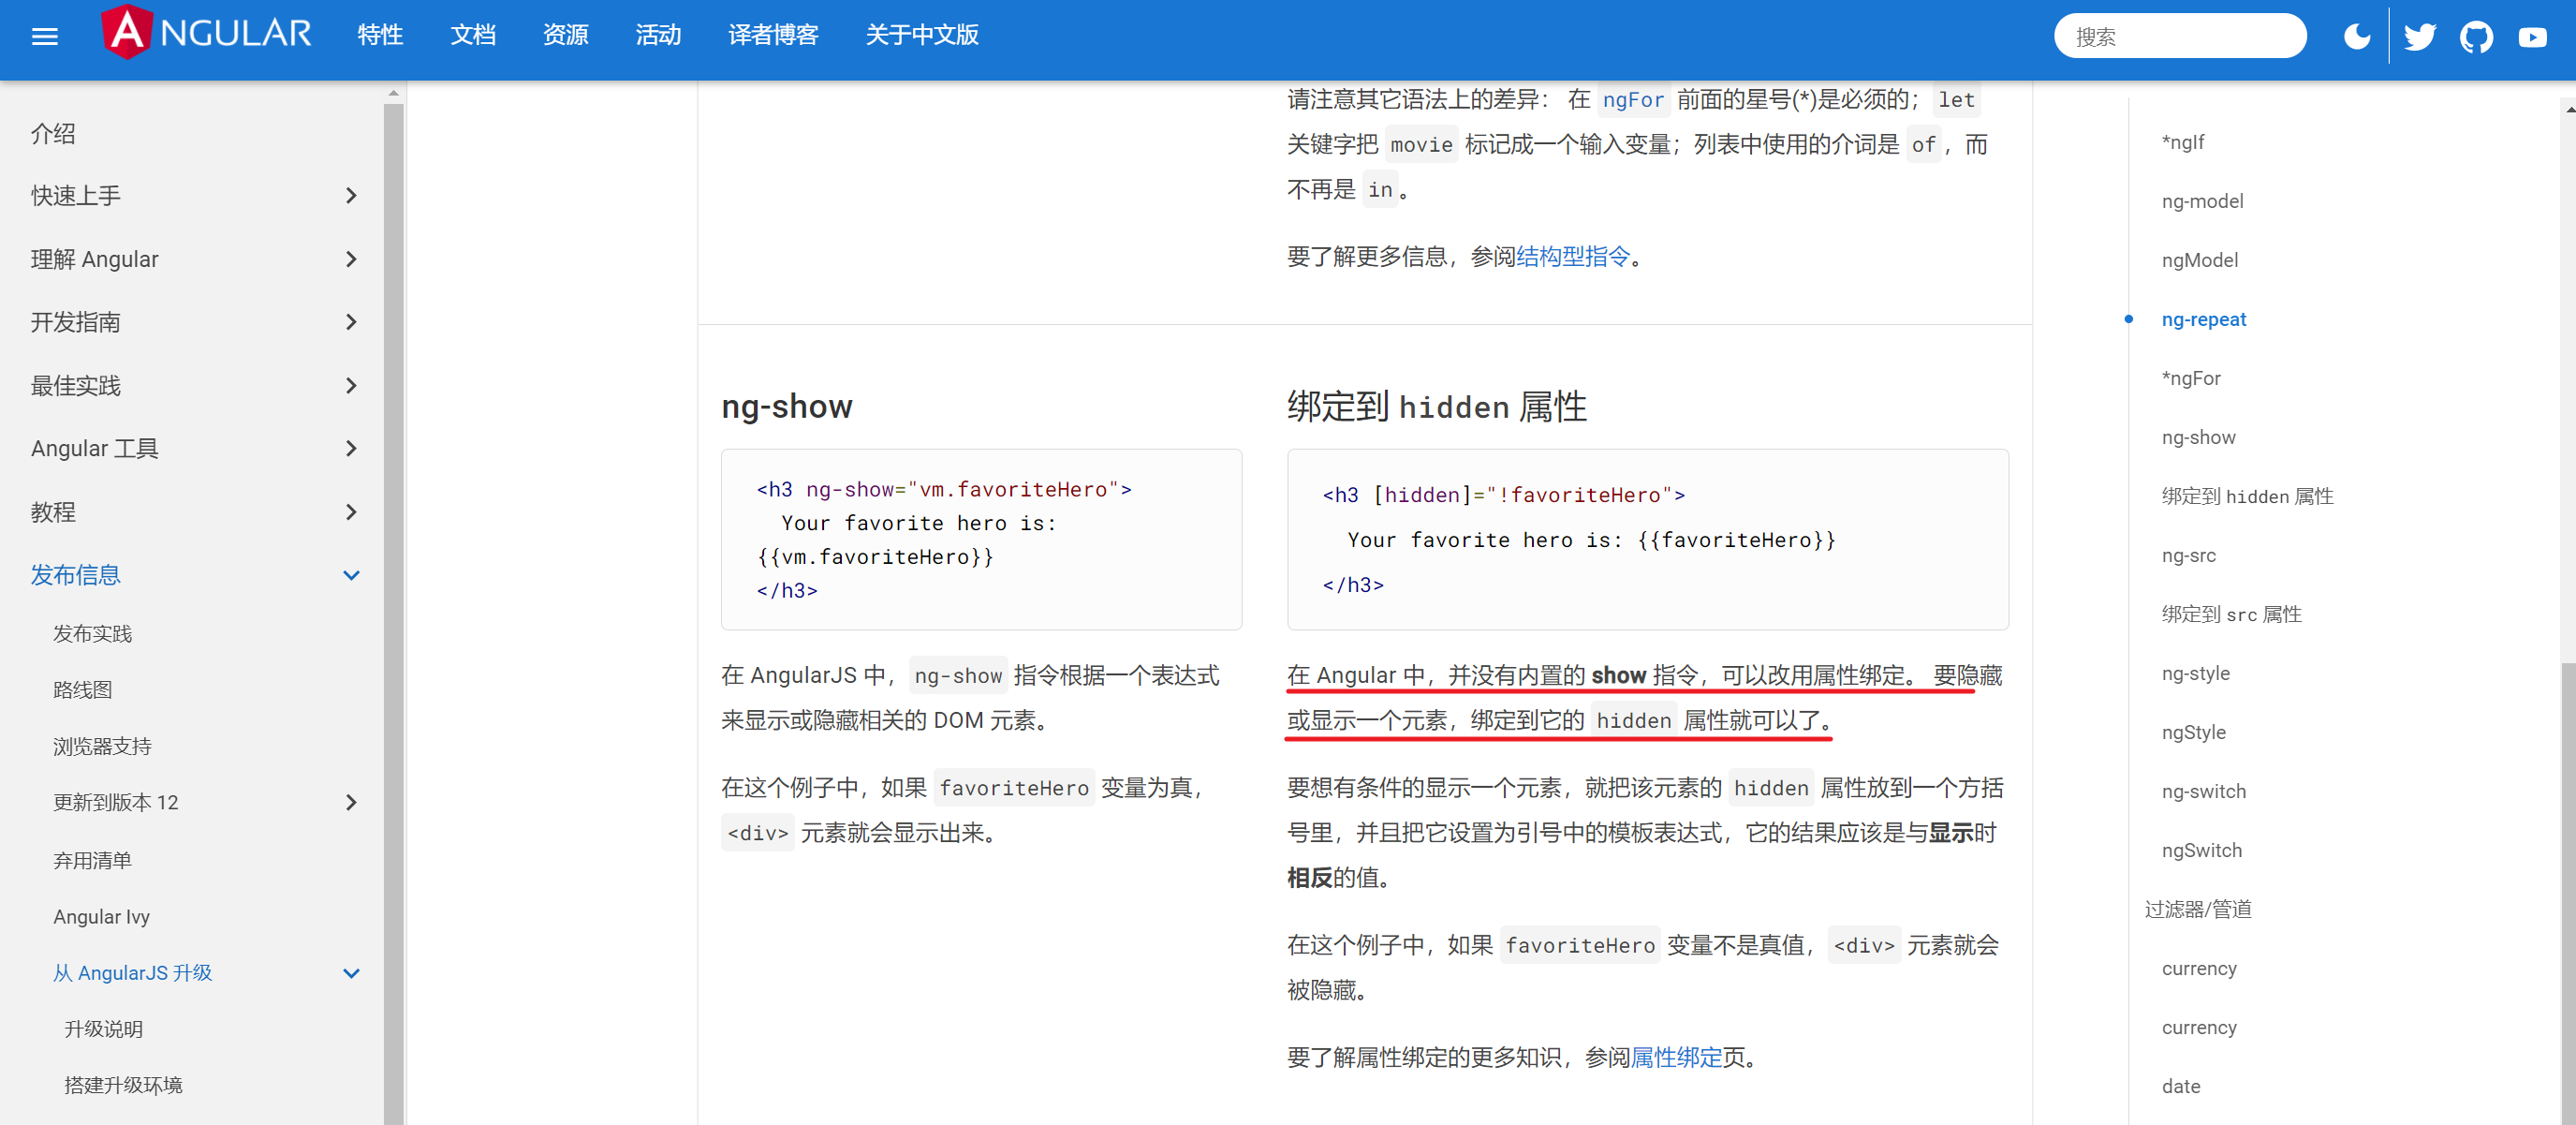Open the GitHub link icon
The image size is (2576, 1125).
tap(2477, 37)
